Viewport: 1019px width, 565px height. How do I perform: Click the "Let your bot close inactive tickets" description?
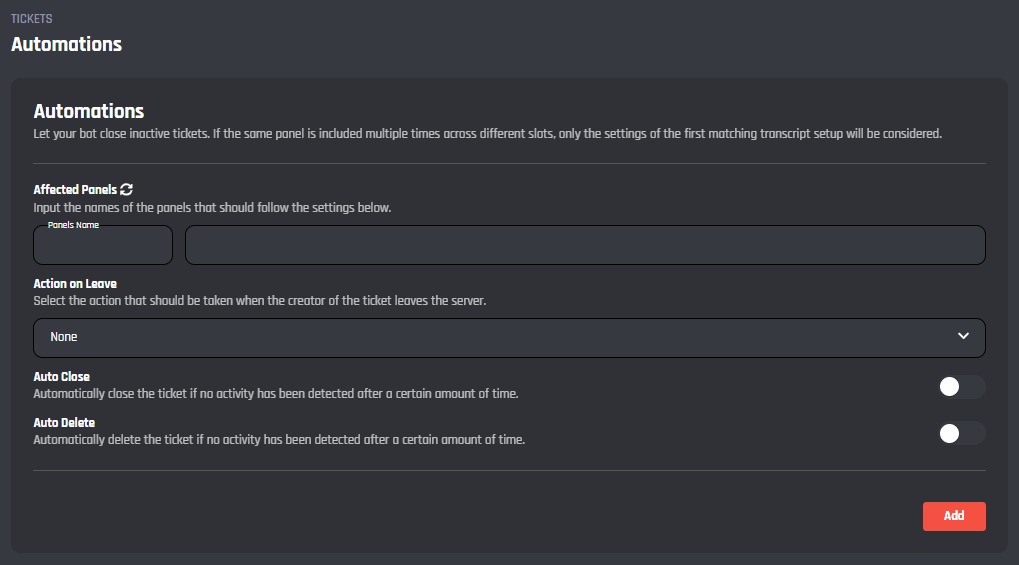(x=487, y=134)
